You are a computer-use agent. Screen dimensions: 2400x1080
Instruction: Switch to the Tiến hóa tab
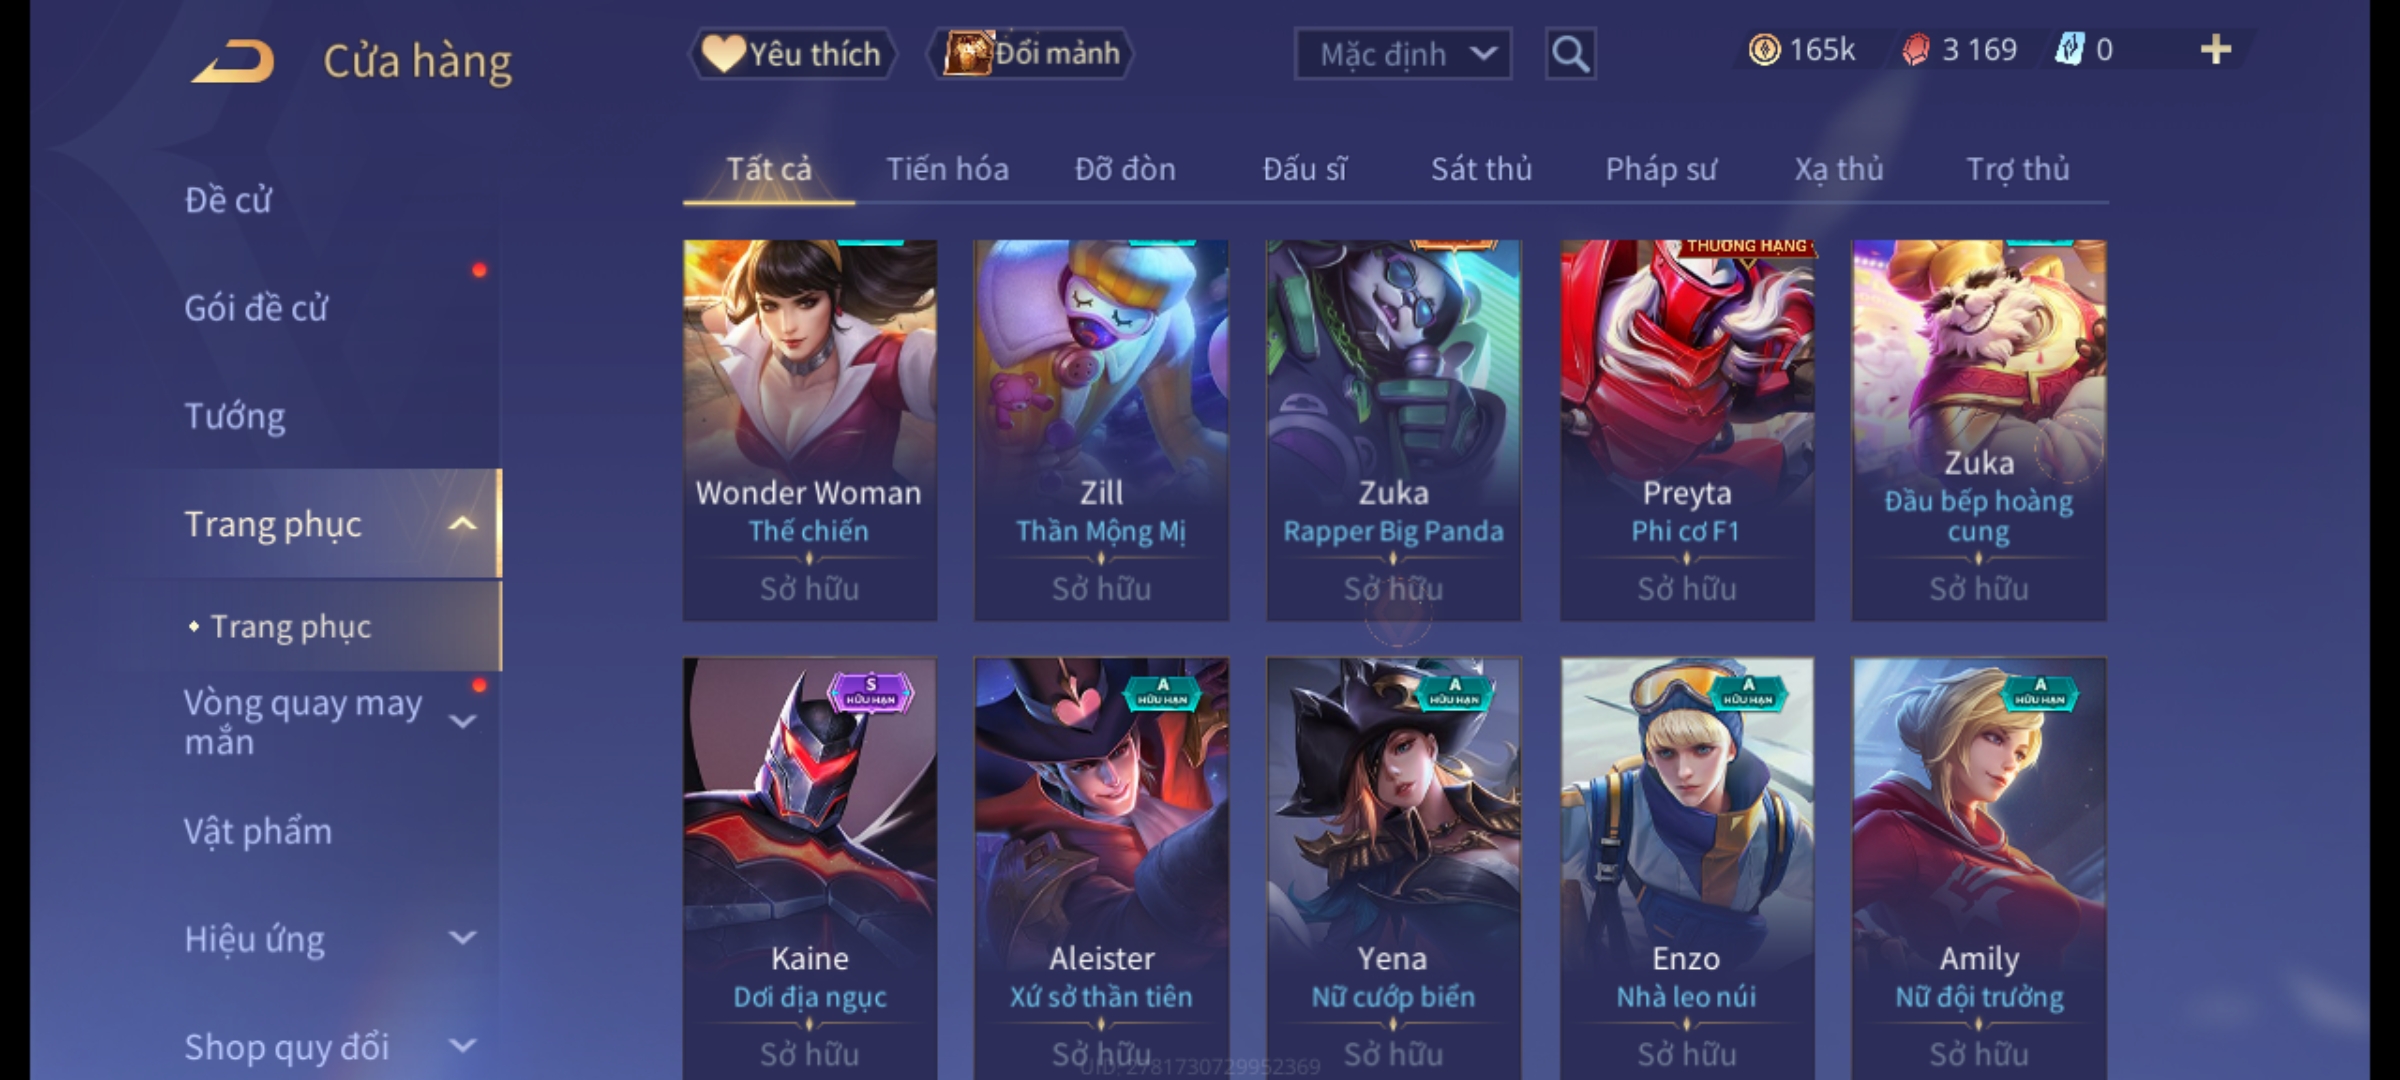pos(947,169)
